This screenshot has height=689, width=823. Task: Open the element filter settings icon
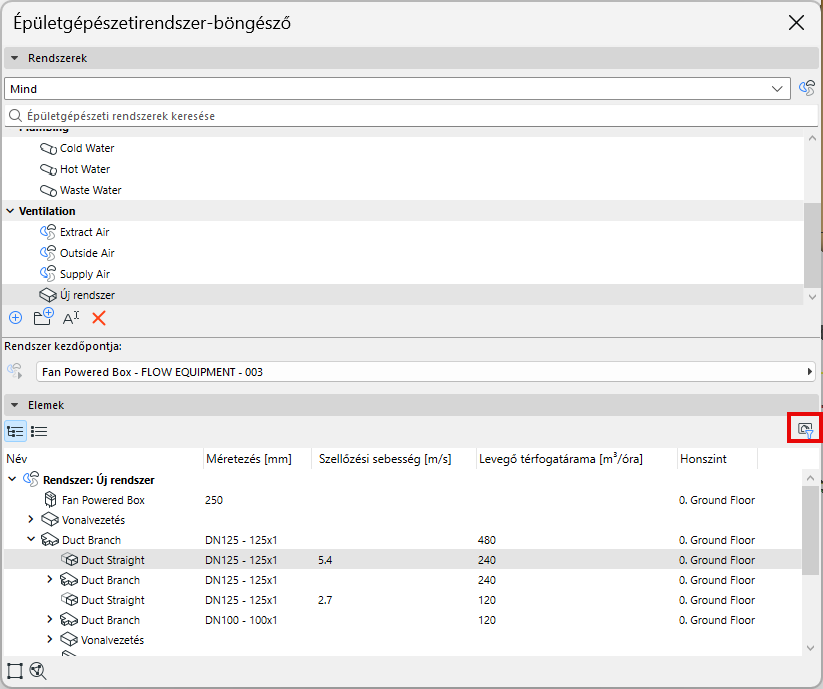(x=805, y=430)
